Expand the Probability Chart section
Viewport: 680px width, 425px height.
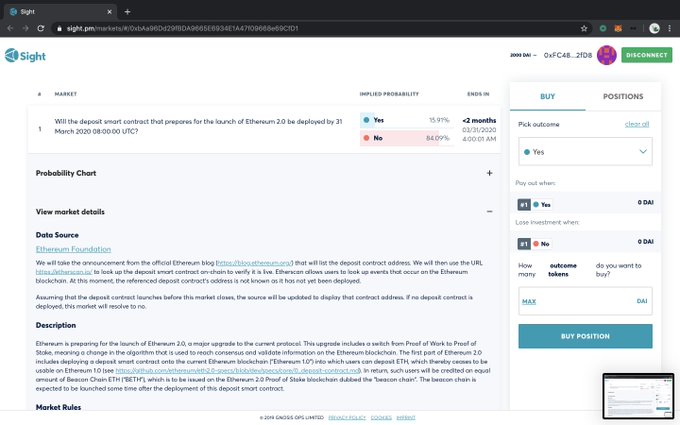click(489, 173)
